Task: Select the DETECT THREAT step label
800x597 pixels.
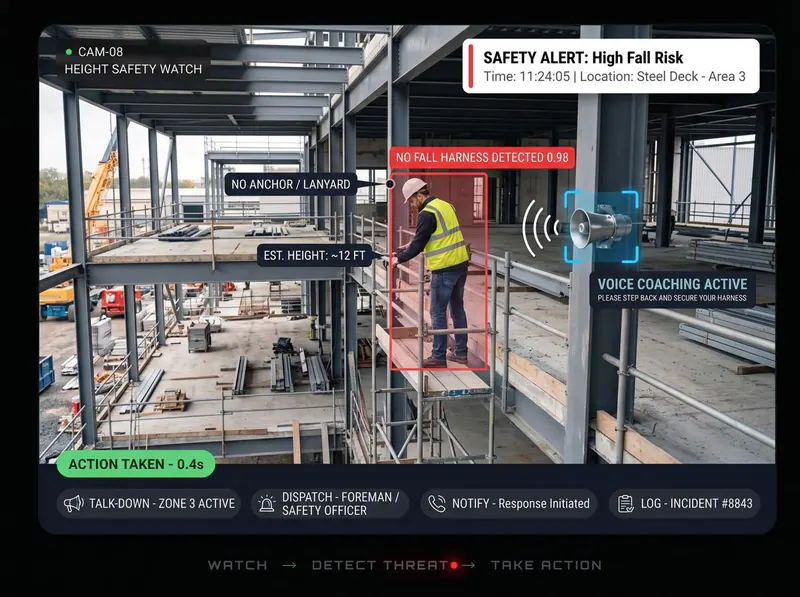Action: [x=380, y=565]
